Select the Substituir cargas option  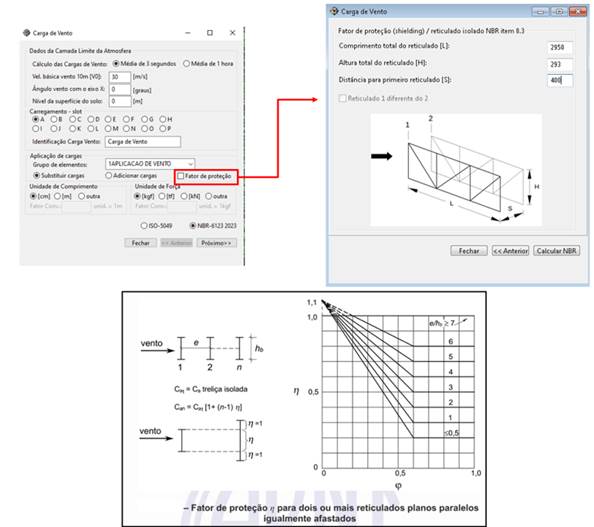click(59, 175)
